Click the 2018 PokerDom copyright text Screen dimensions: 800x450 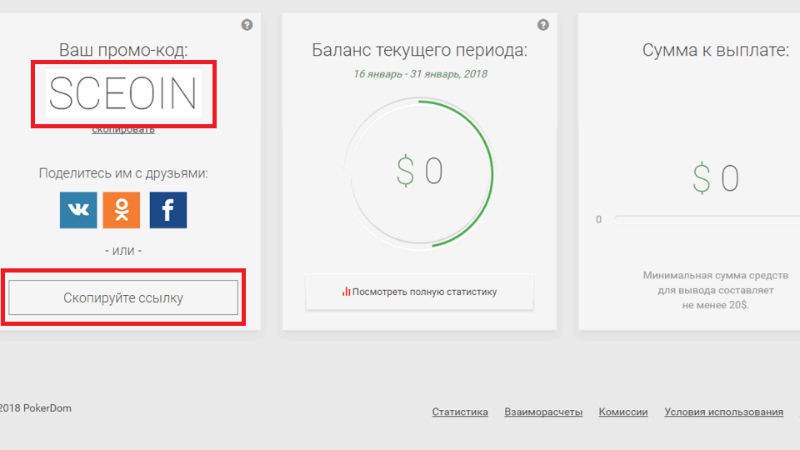click(36, 408)
